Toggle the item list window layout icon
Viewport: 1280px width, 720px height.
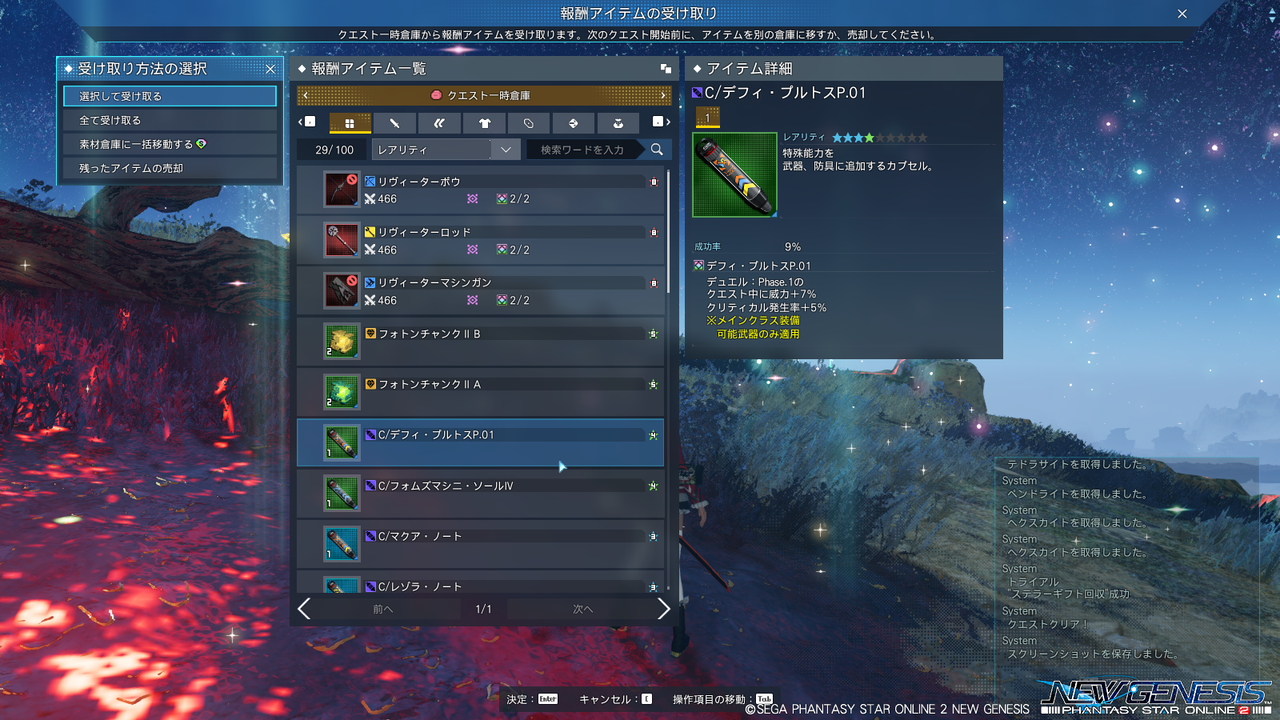tap(666, 69)
